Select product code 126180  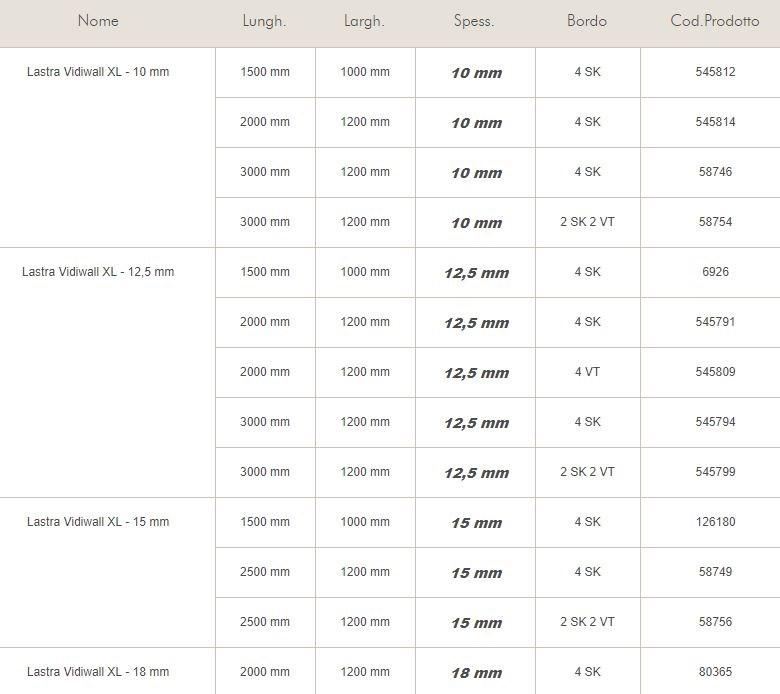pos(715,522)
